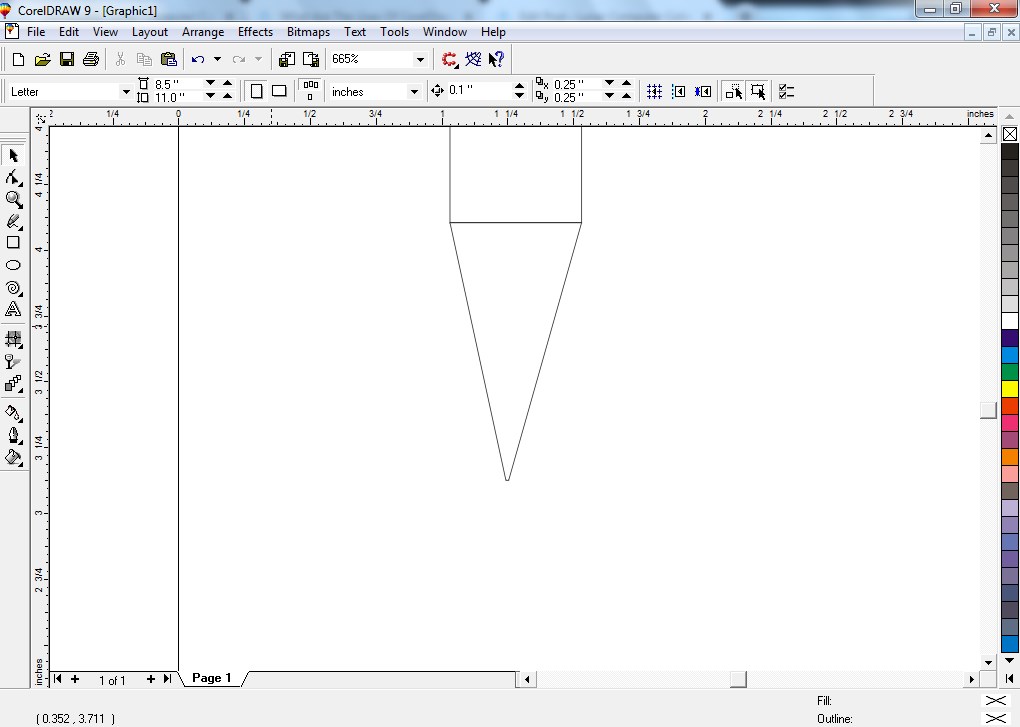This screenshot has width=1020, height=727.
Task: Click the New document icon
Action: point(18,59)
